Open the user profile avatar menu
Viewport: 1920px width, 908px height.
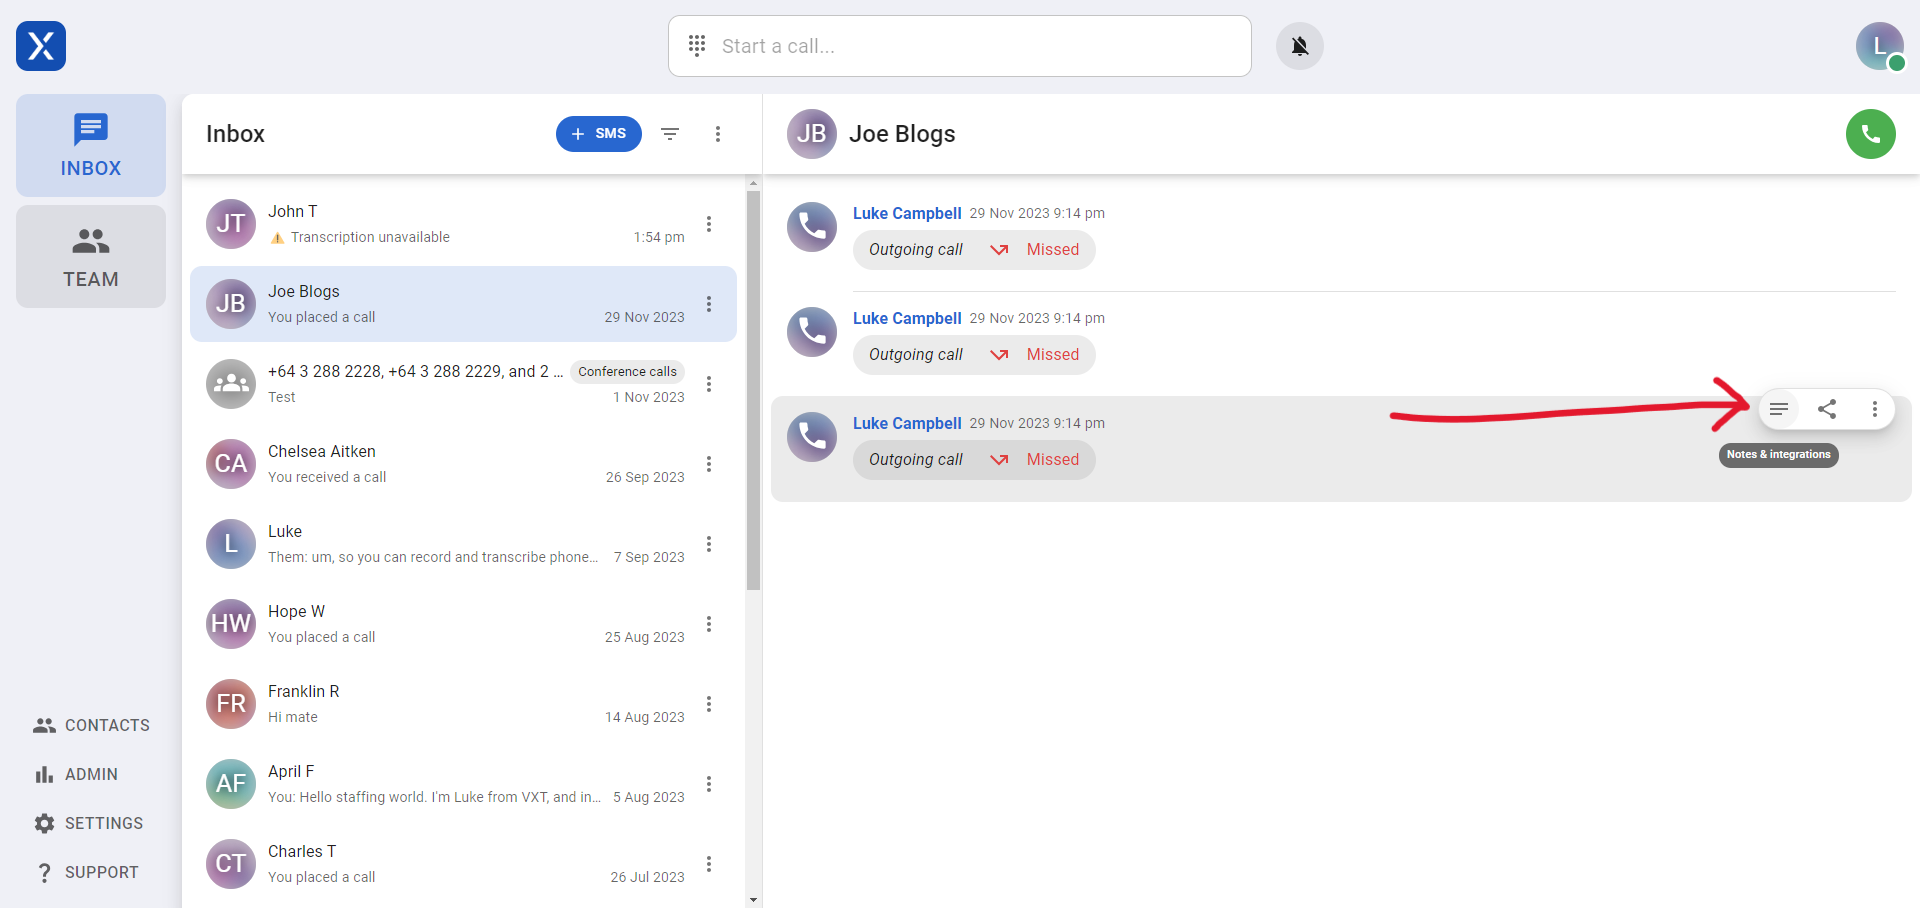pos(1879,46)
